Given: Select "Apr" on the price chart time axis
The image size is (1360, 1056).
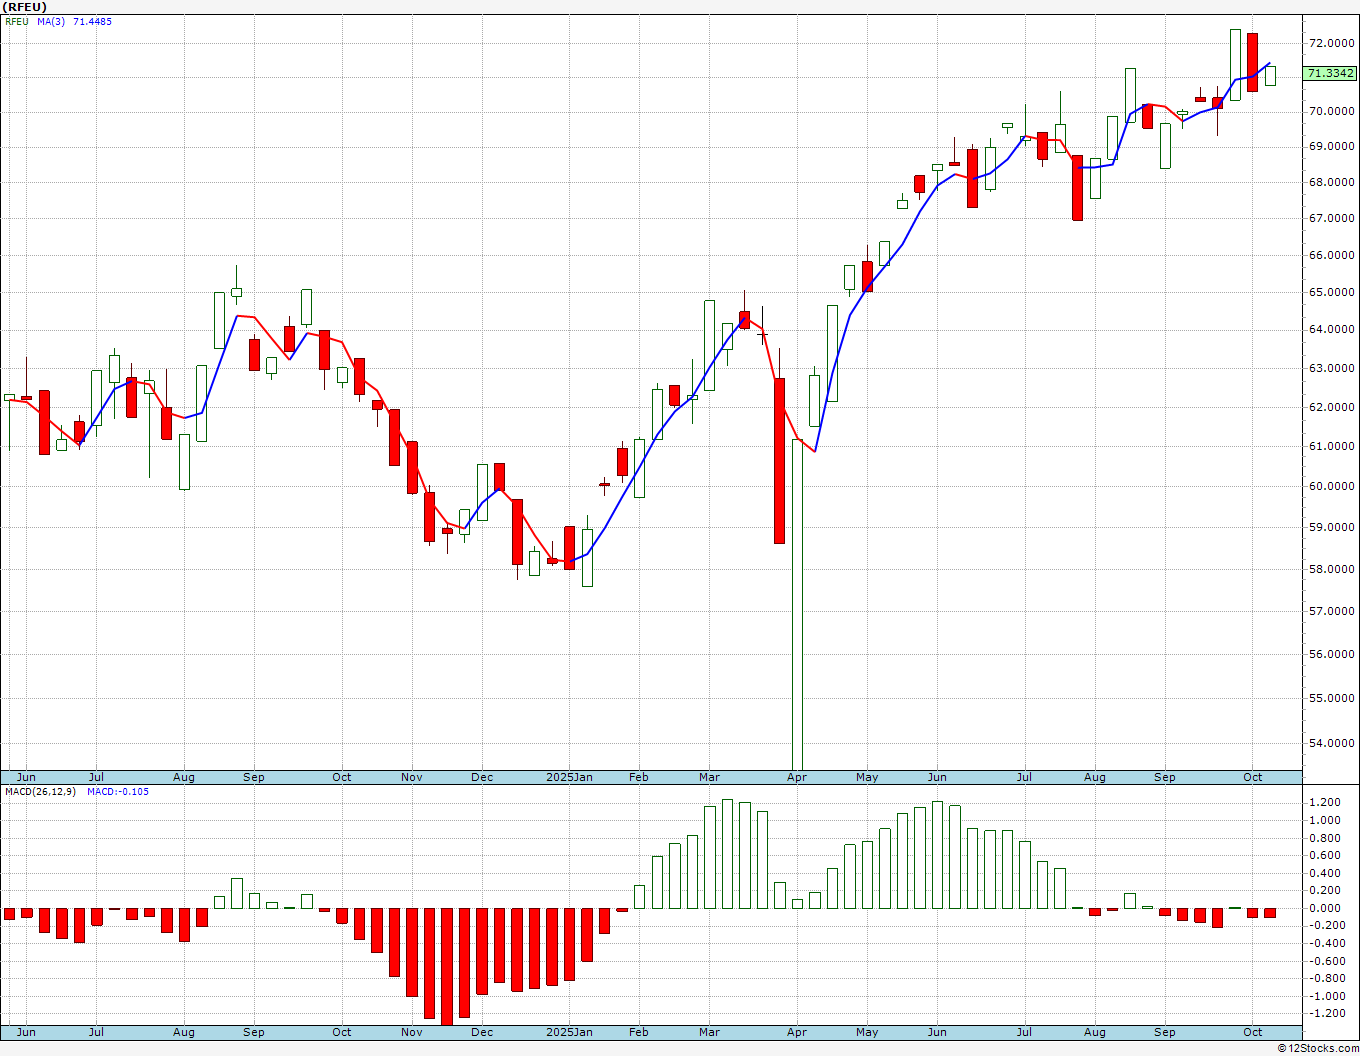Looking at the screenshot, I should (x=797, y=777).
